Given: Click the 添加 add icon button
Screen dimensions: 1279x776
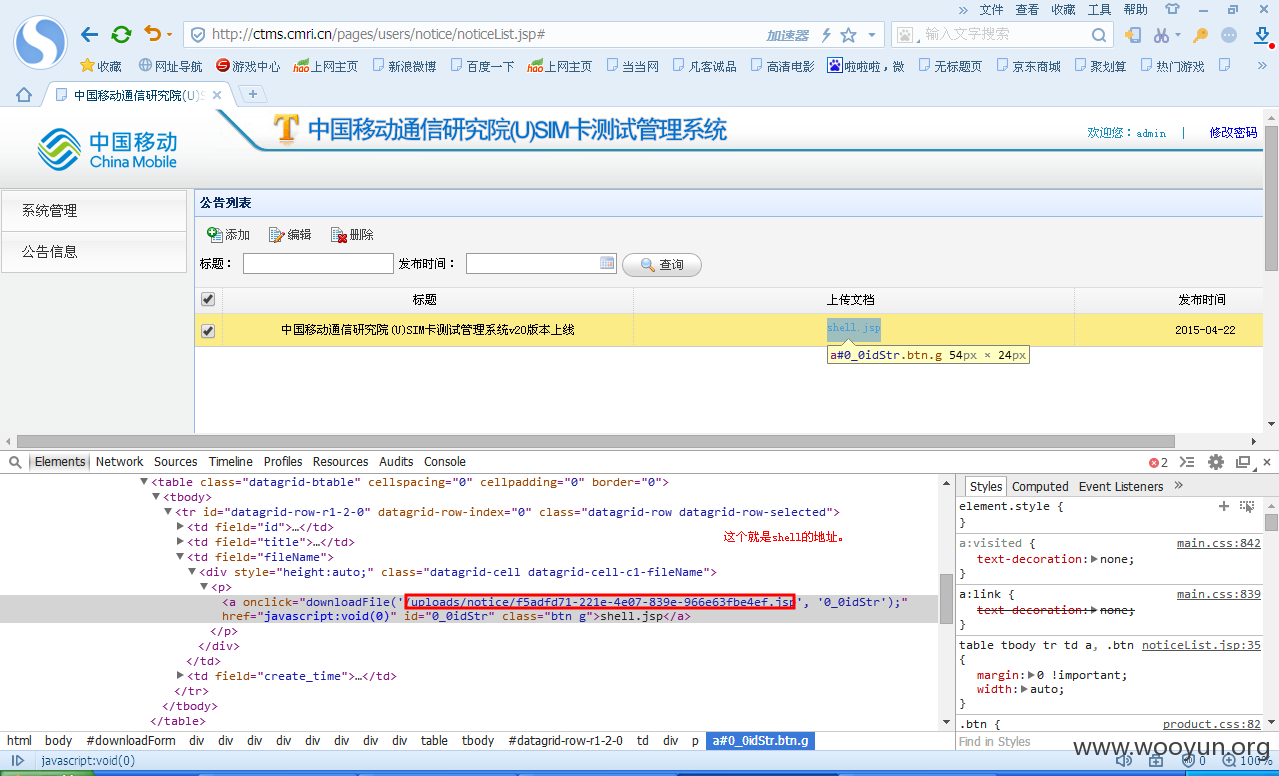Looking at the screenshot, I should point(228,235).
